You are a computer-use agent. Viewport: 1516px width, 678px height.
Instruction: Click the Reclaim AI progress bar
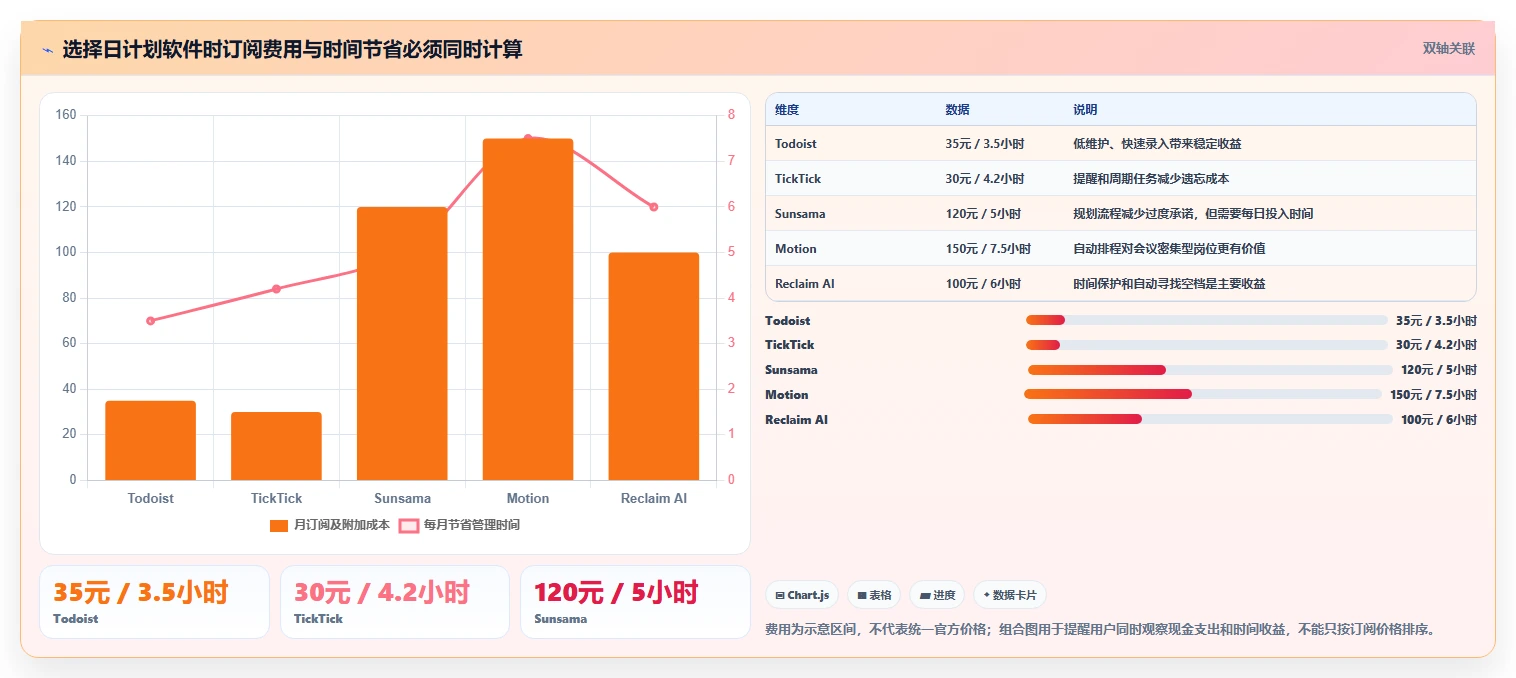1210,419
